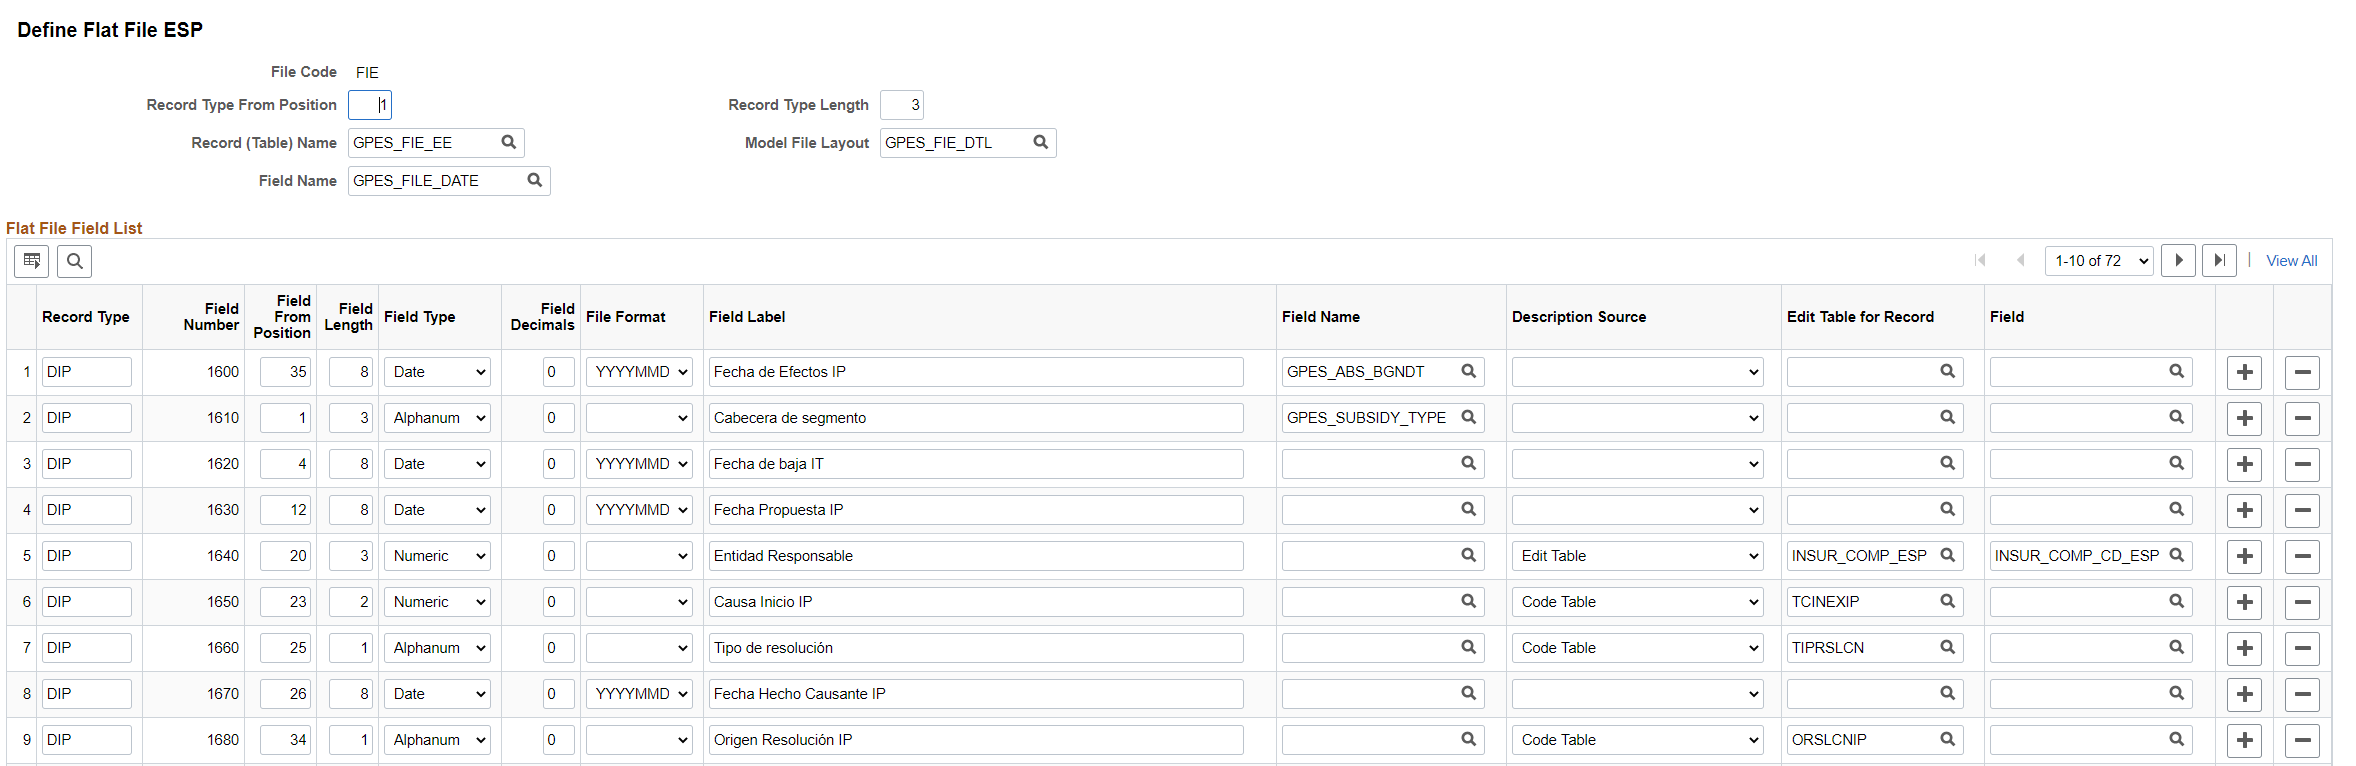
Task: Jump to last page of rows
Action: (x=2219, y=260)
